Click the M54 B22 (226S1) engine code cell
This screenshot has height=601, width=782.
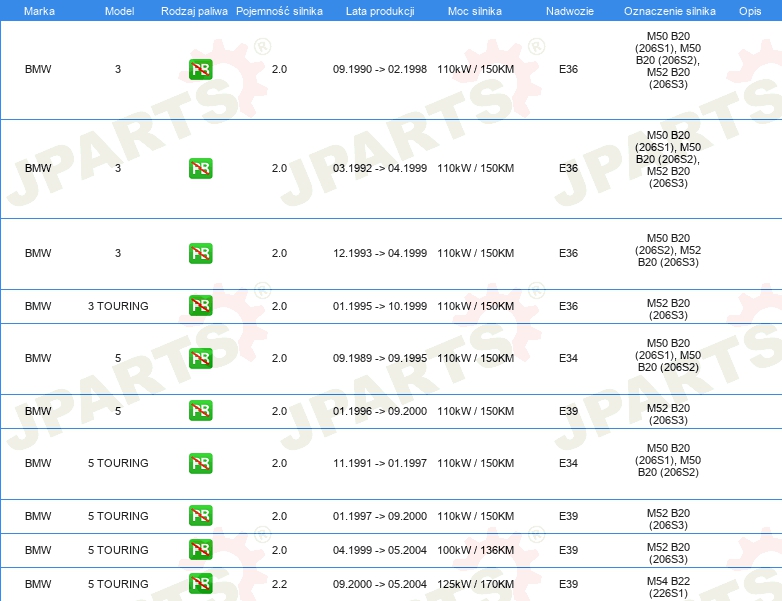668,586
